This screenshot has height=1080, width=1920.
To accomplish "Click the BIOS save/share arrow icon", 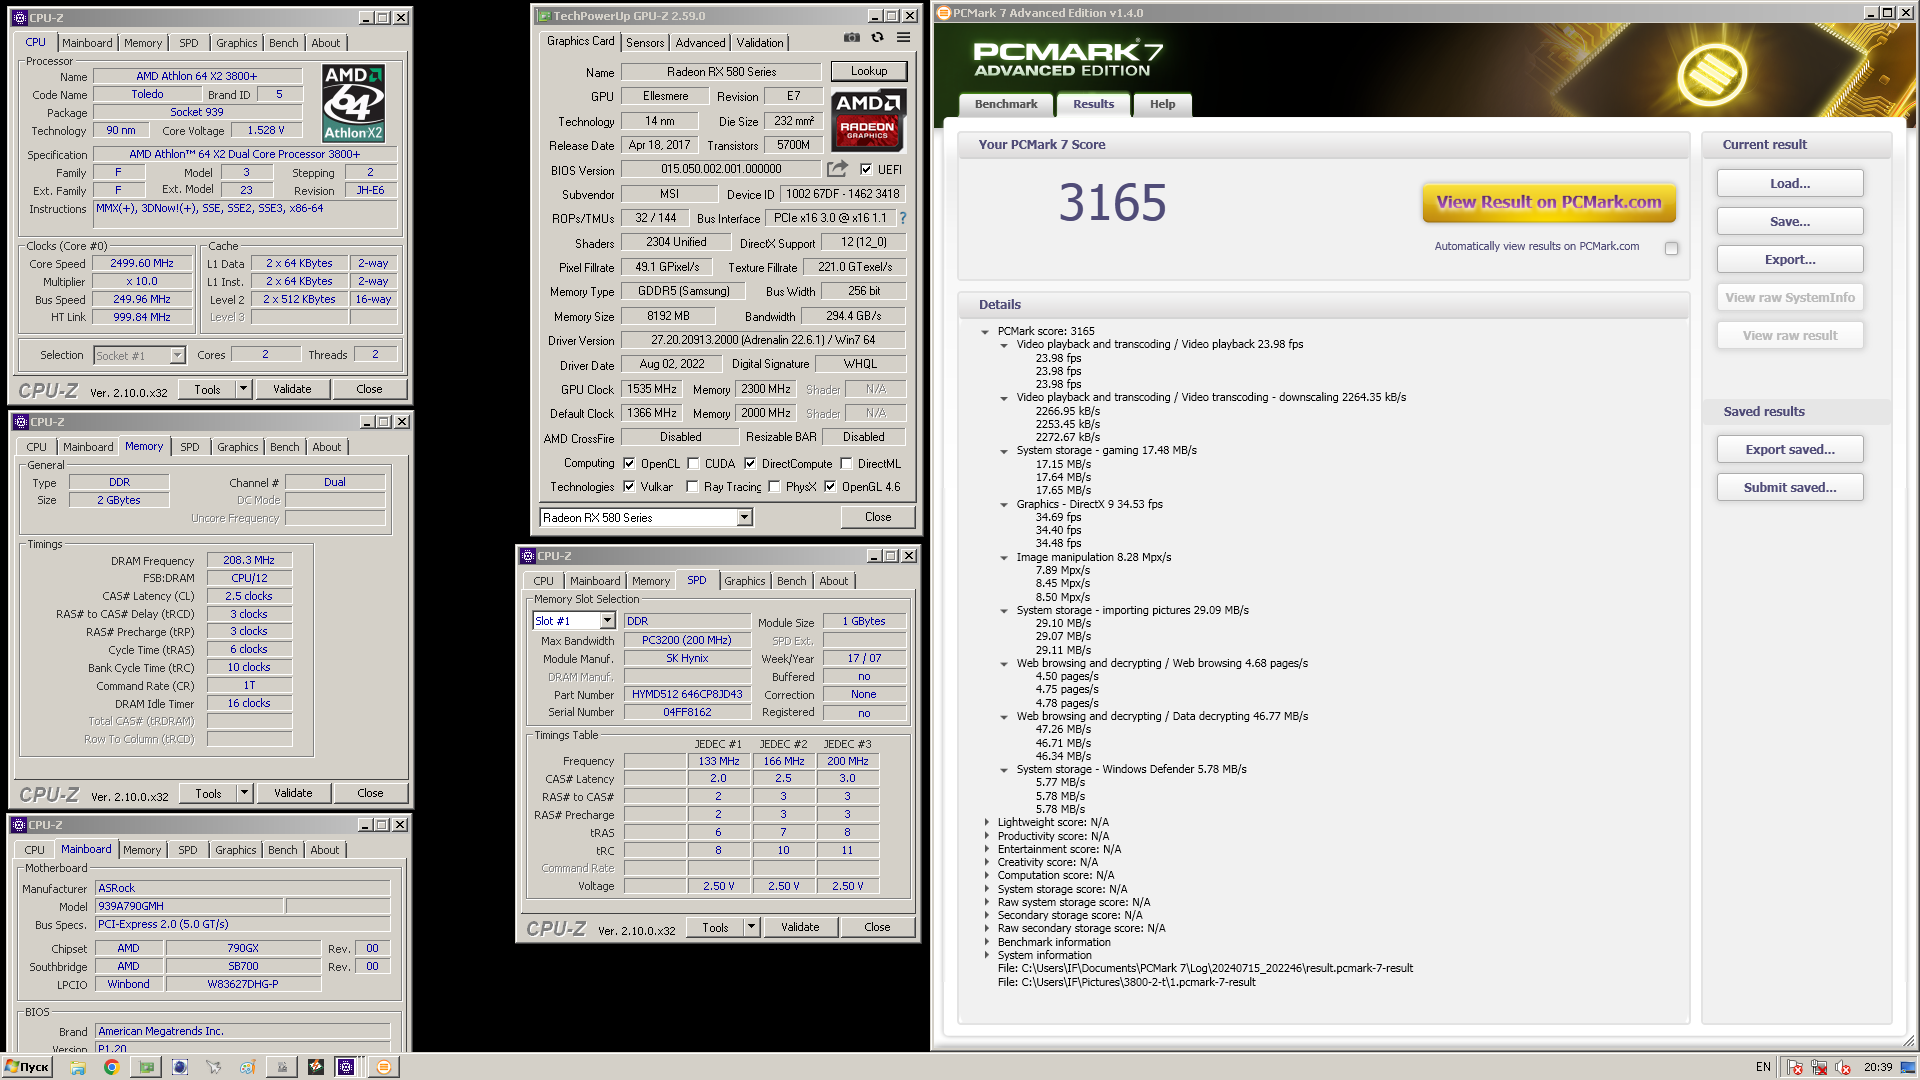I will [837, 169].
